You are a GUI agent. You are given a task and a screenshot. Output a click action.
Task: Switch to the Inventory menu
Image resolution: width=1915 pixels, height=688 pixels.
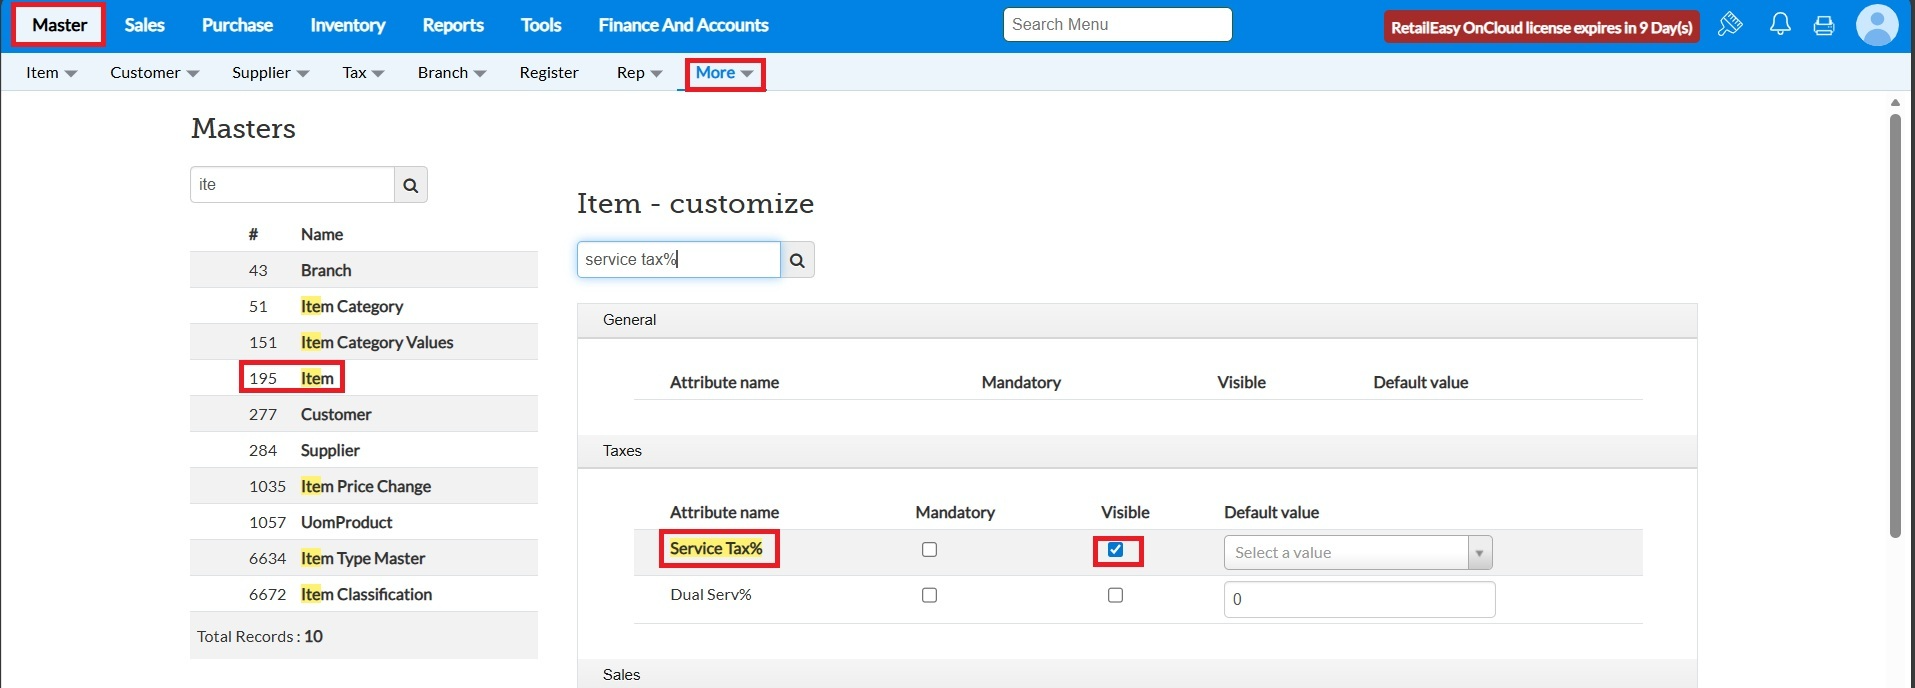(x=347, y=25)
